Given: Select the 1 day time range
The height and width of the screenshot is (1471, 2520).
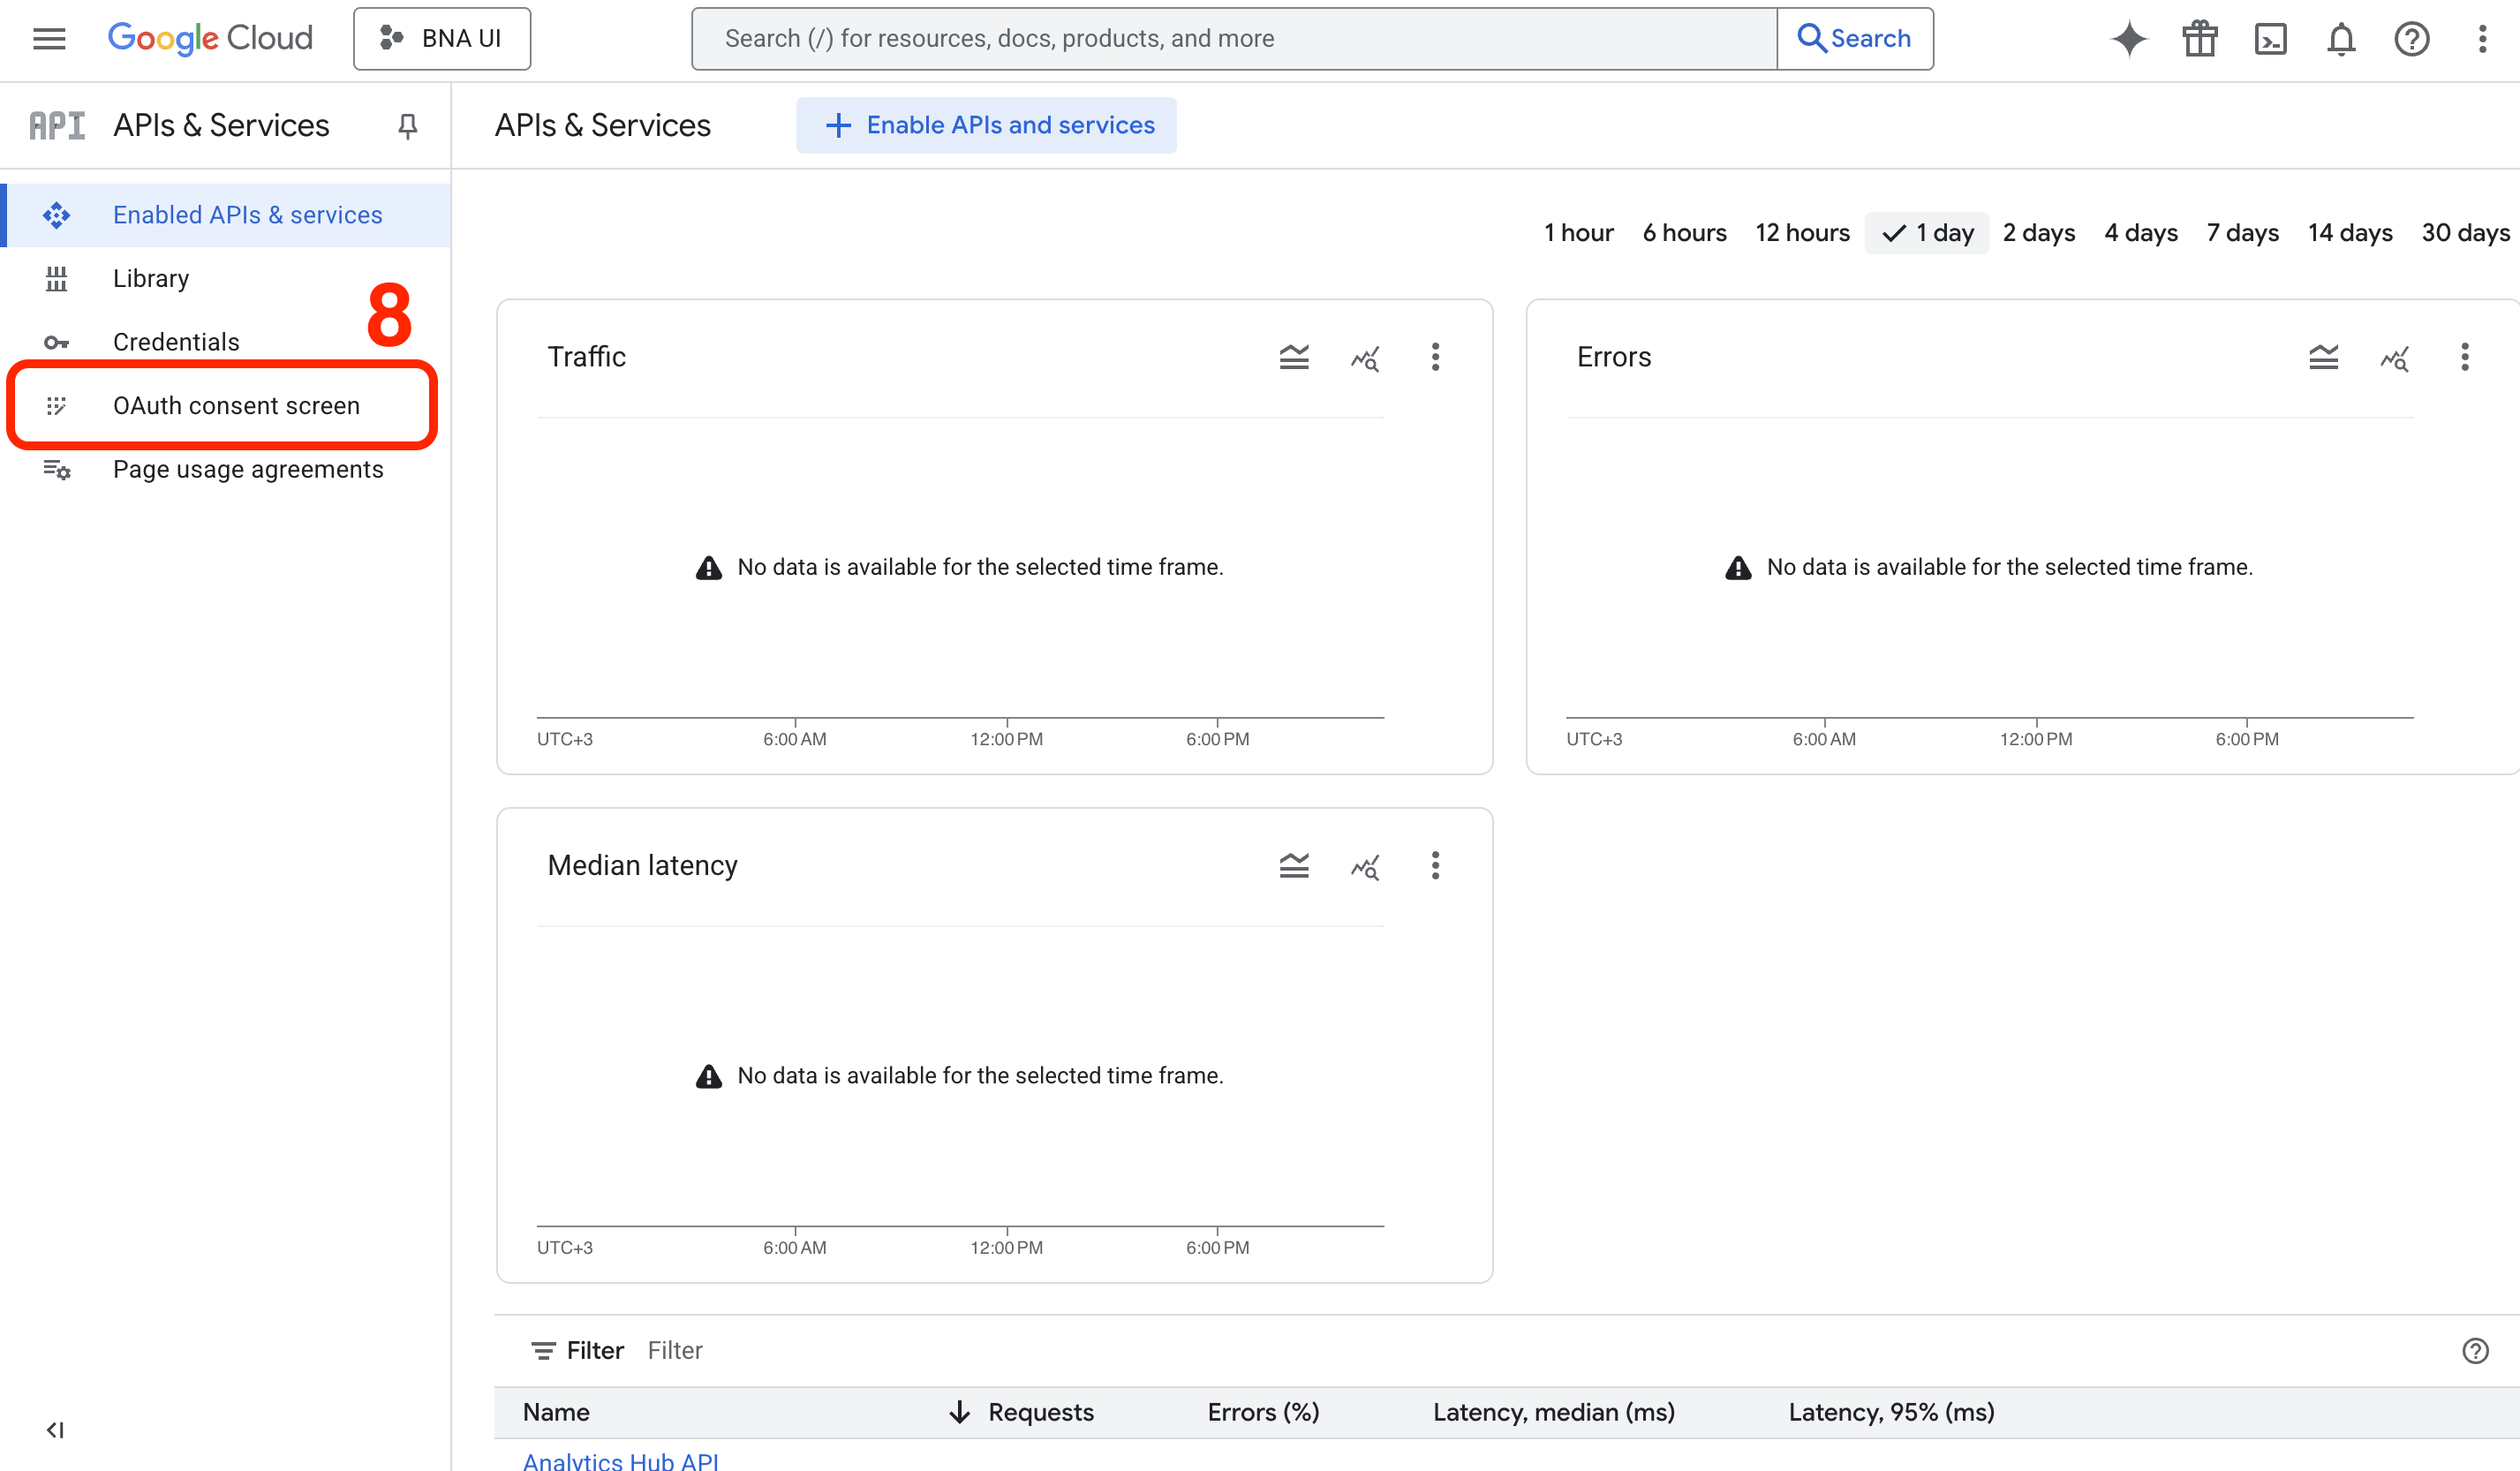Looking at the screenshot, I should tap(1927, 233).
